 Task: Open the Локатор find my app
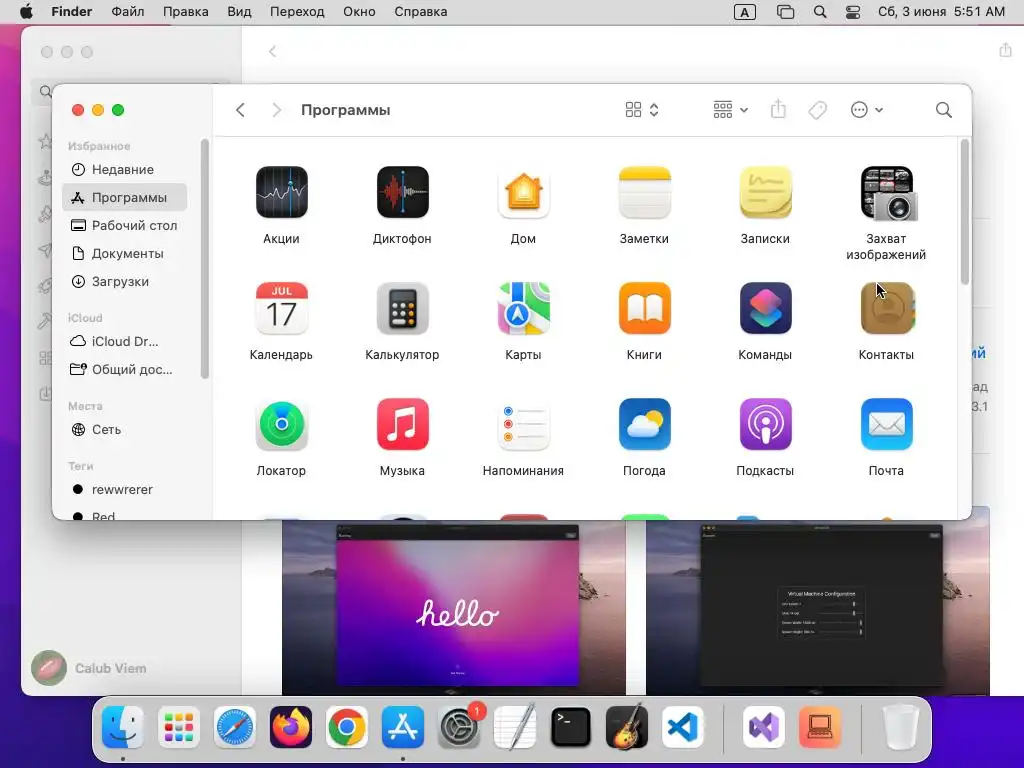(281, 424)
